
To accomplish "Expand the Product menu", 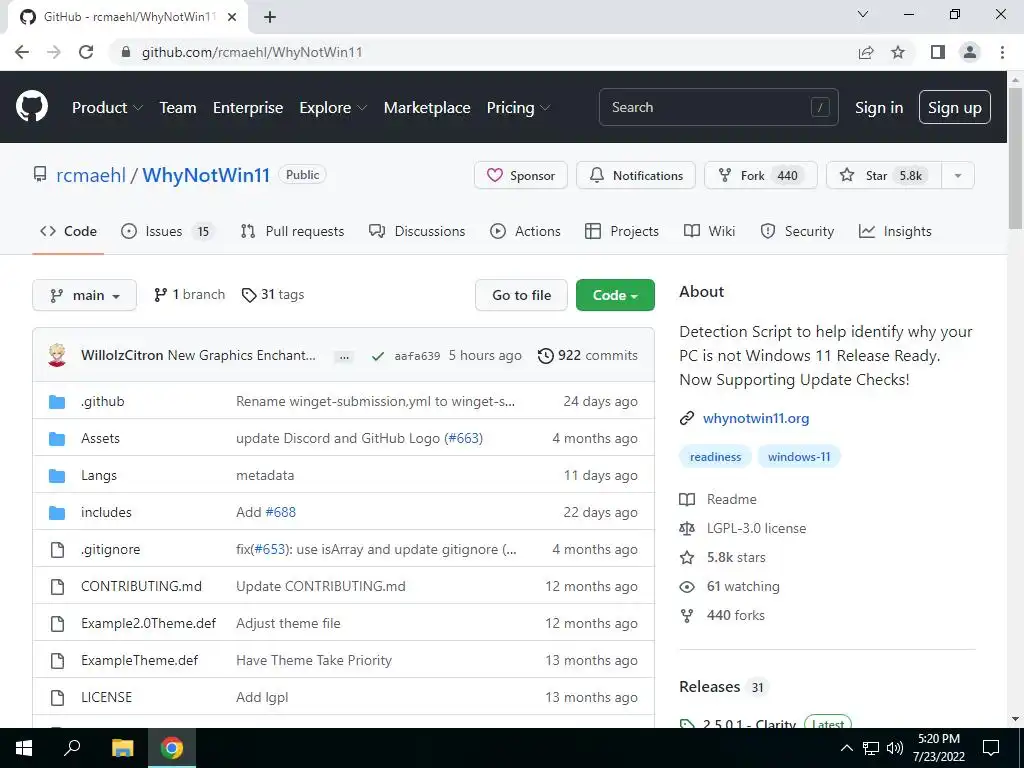I will pyautogui.click(x=107, y=107).
